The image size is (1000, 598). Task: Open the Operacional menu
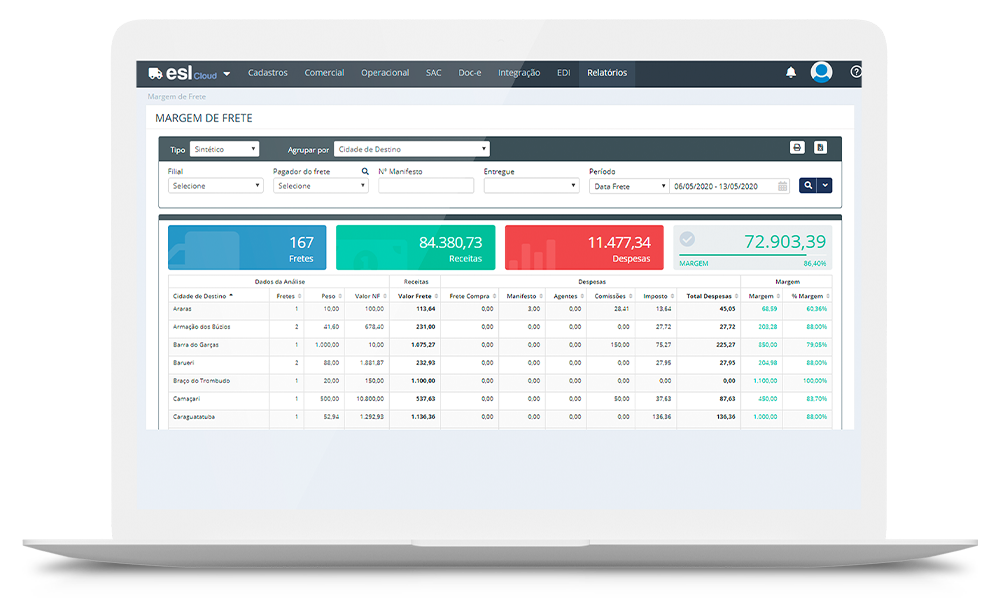click(x=385, y=73)
